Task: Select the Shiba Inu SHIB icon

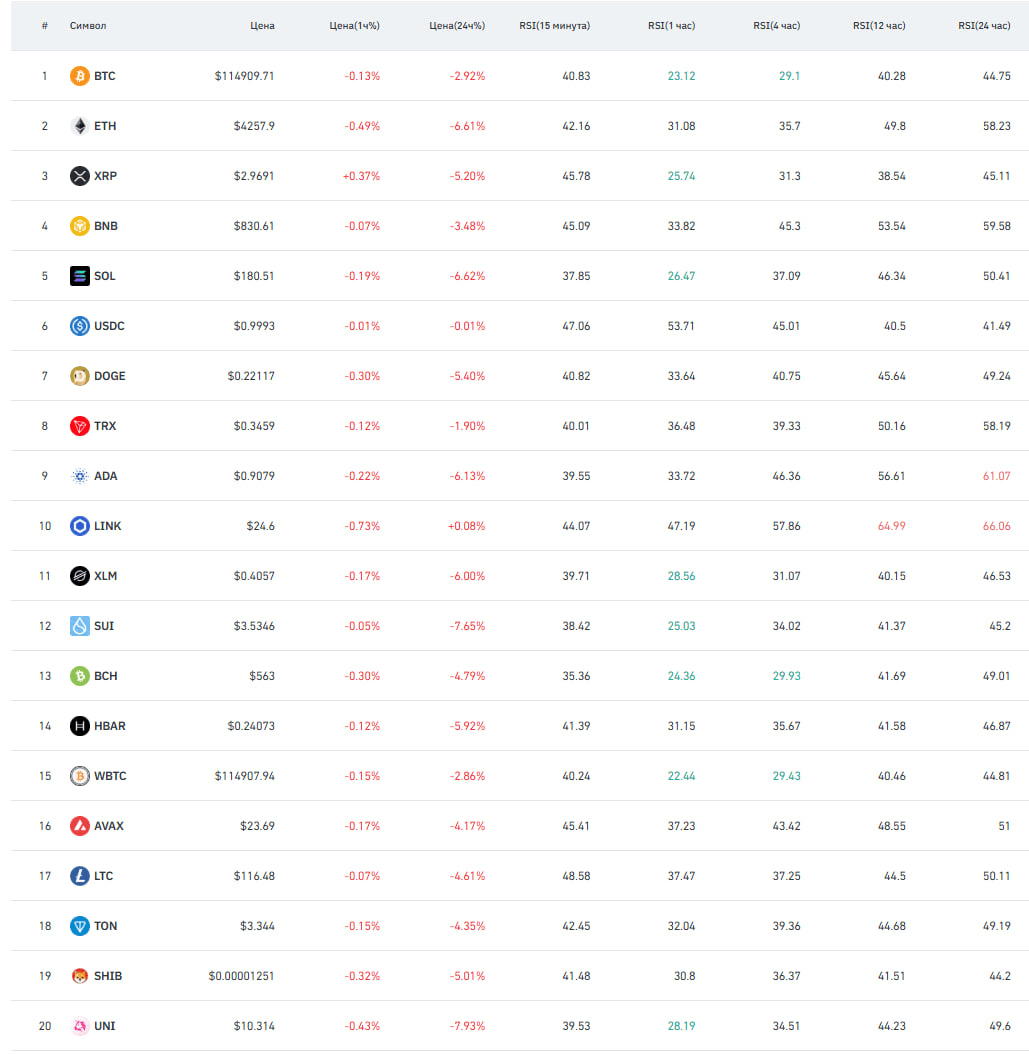Action: pos(79,975)
